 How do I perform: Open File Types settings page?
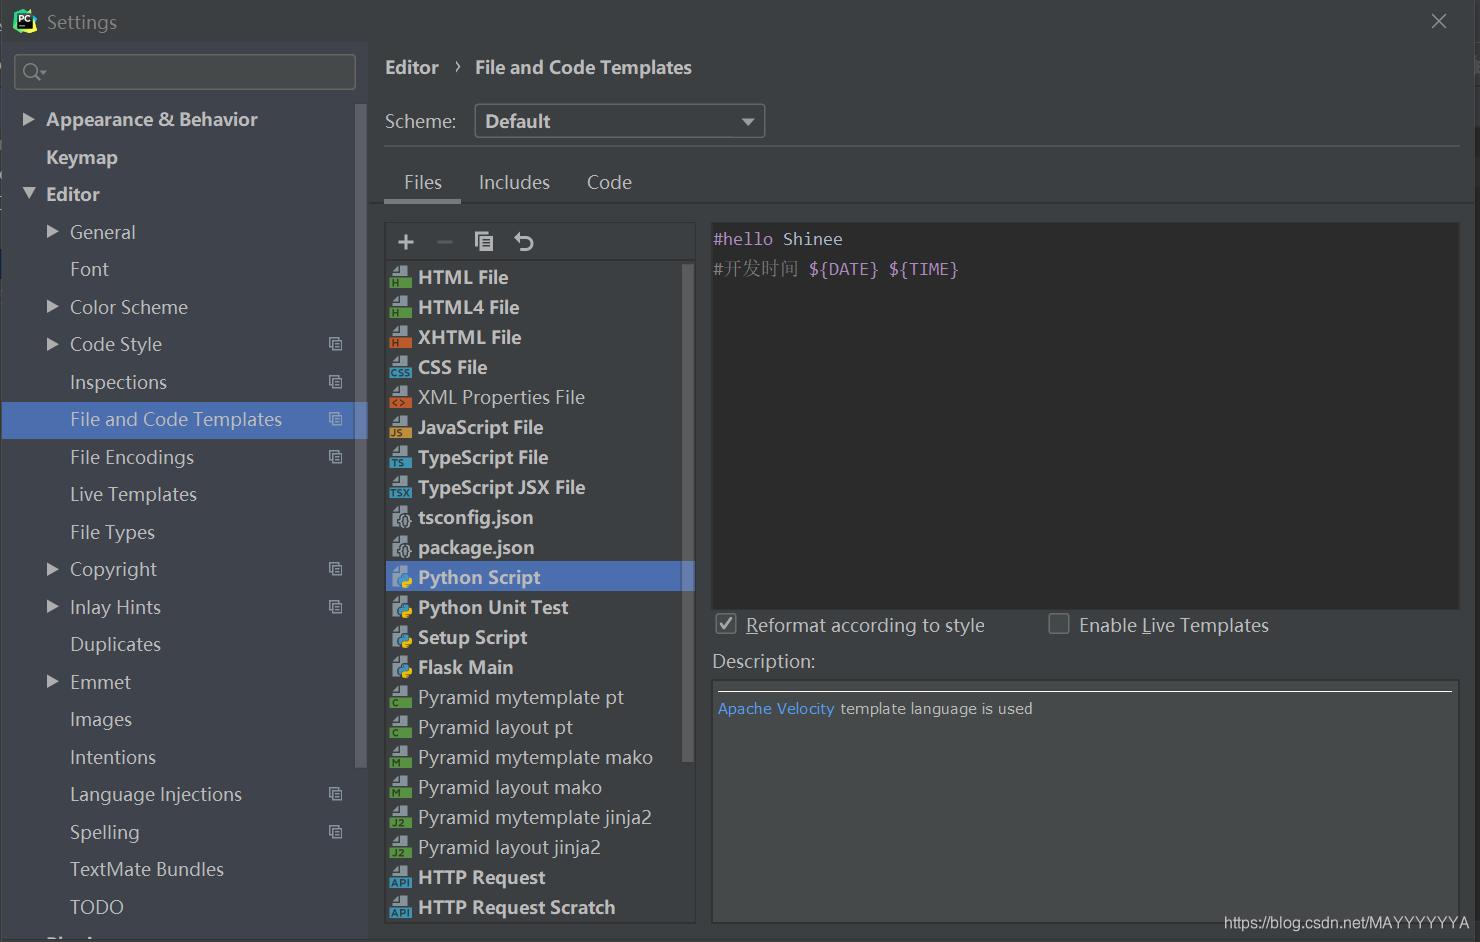pyautogui.click(x=112, y=532)
